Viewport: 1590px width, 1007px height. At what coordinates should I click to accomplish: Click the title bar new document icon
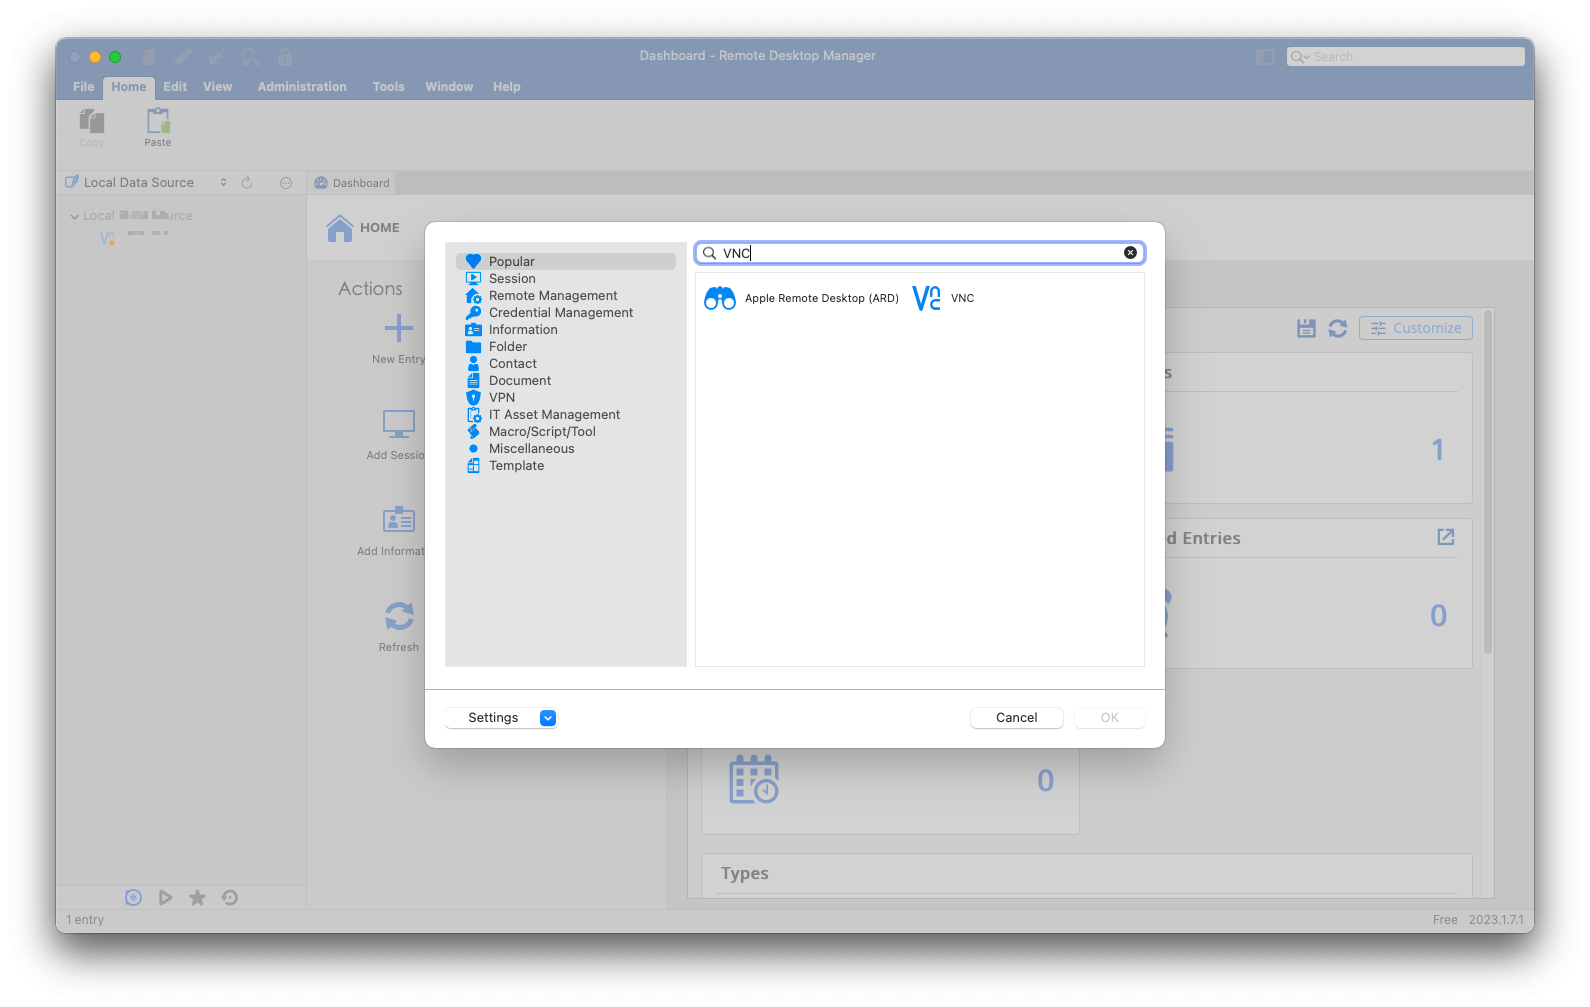pyautogui.click(x=149, y=57)
